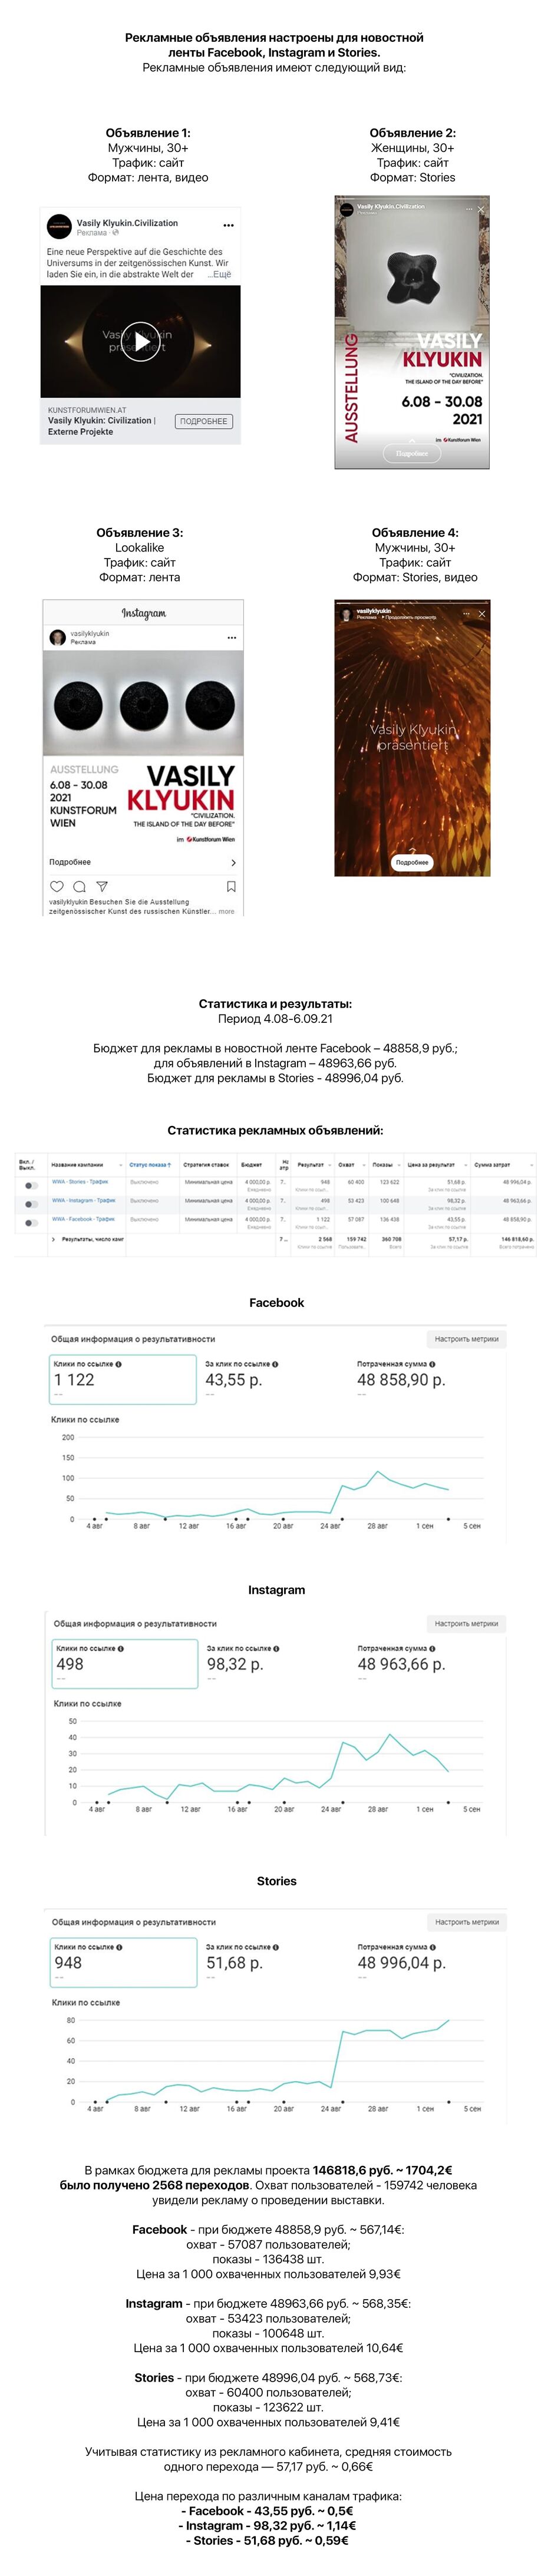Share the Instagram post via paper-plane icon
The width and height of the screenshot is (551, 2576).
[x=102, y=886]
